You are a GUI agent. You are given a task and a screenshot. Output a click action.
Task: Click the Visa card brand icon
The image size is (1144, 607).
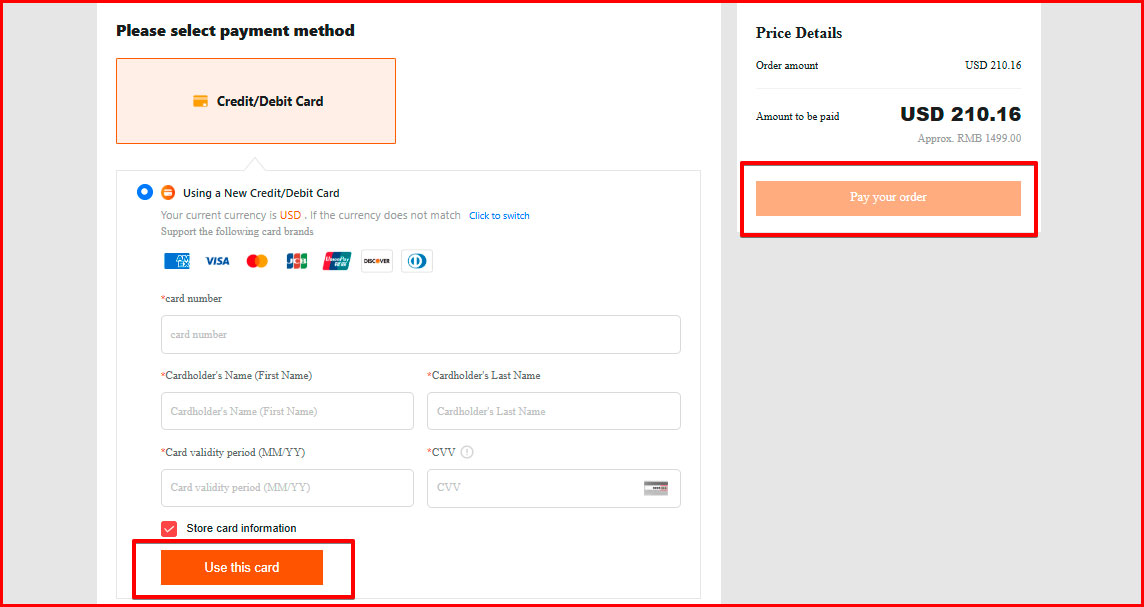click(217, 261)
